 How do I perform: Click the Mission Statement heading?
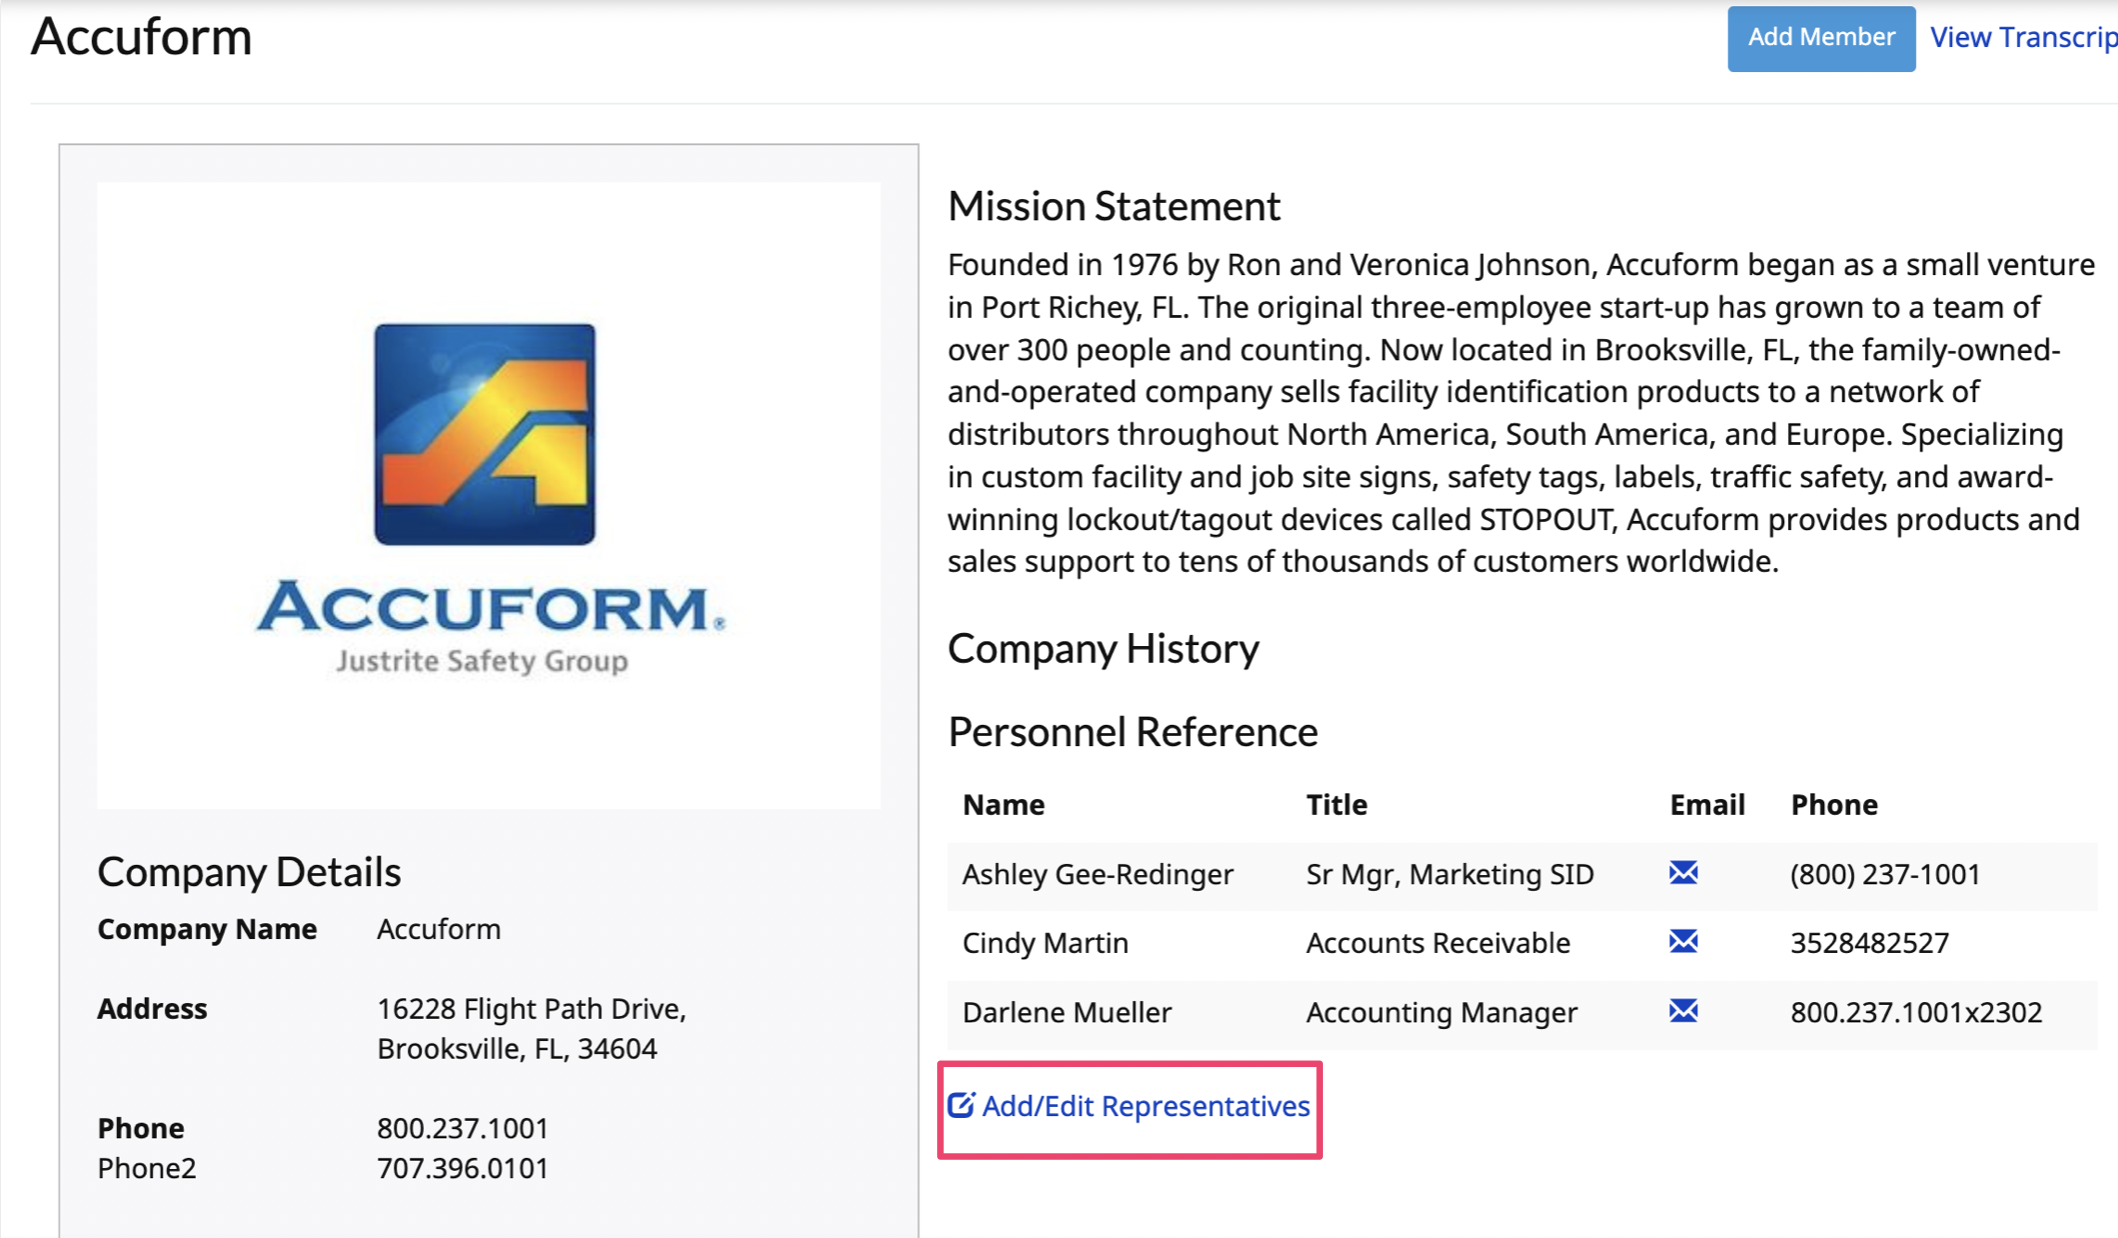click(1113, 206)
